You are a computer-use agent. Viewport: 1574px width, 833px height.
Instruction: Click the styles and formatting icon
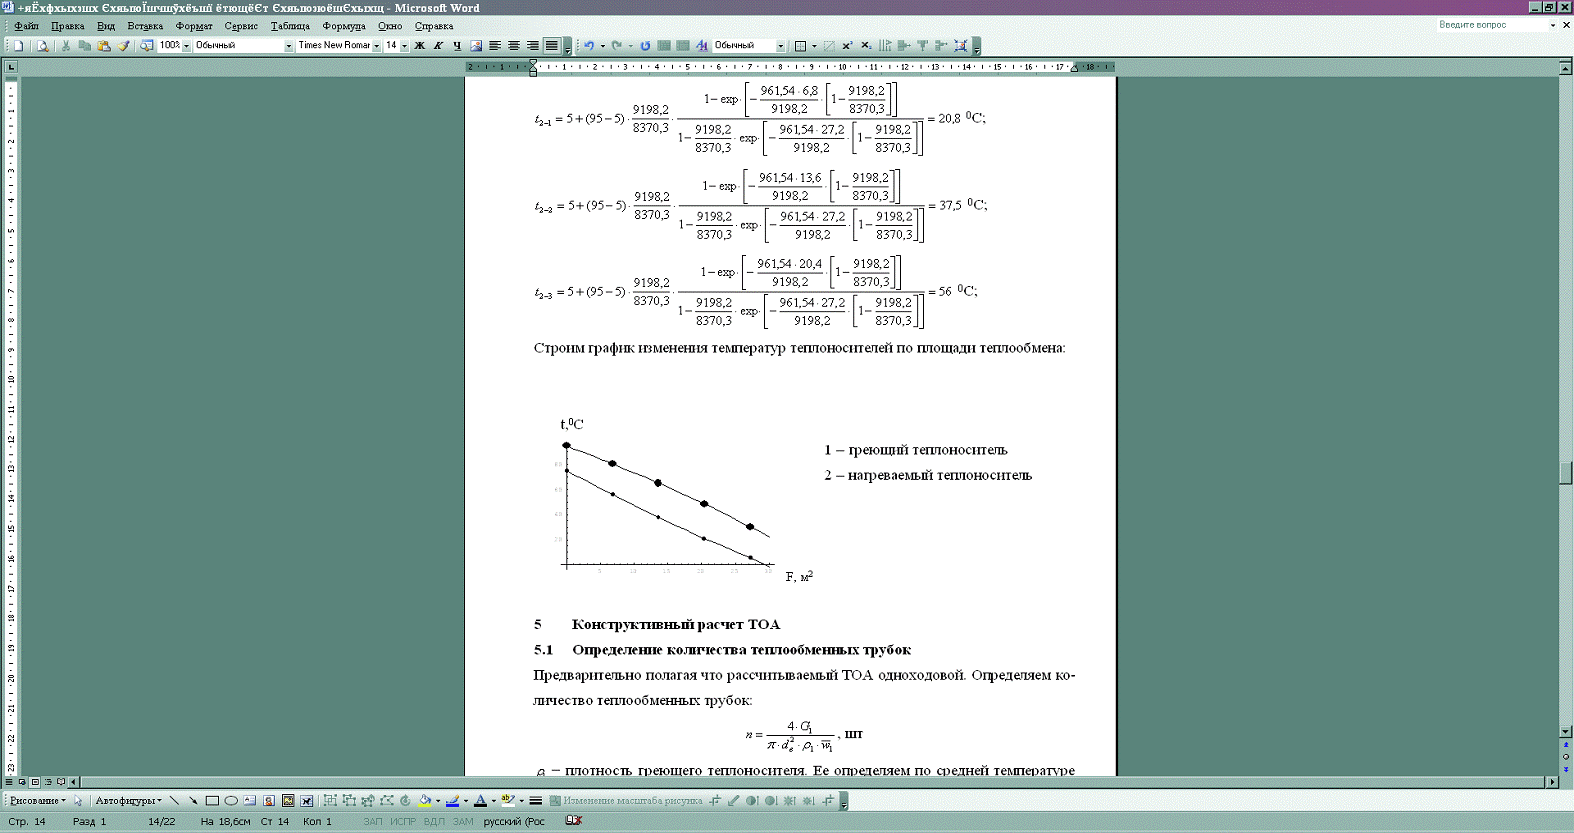coord(702,46)
